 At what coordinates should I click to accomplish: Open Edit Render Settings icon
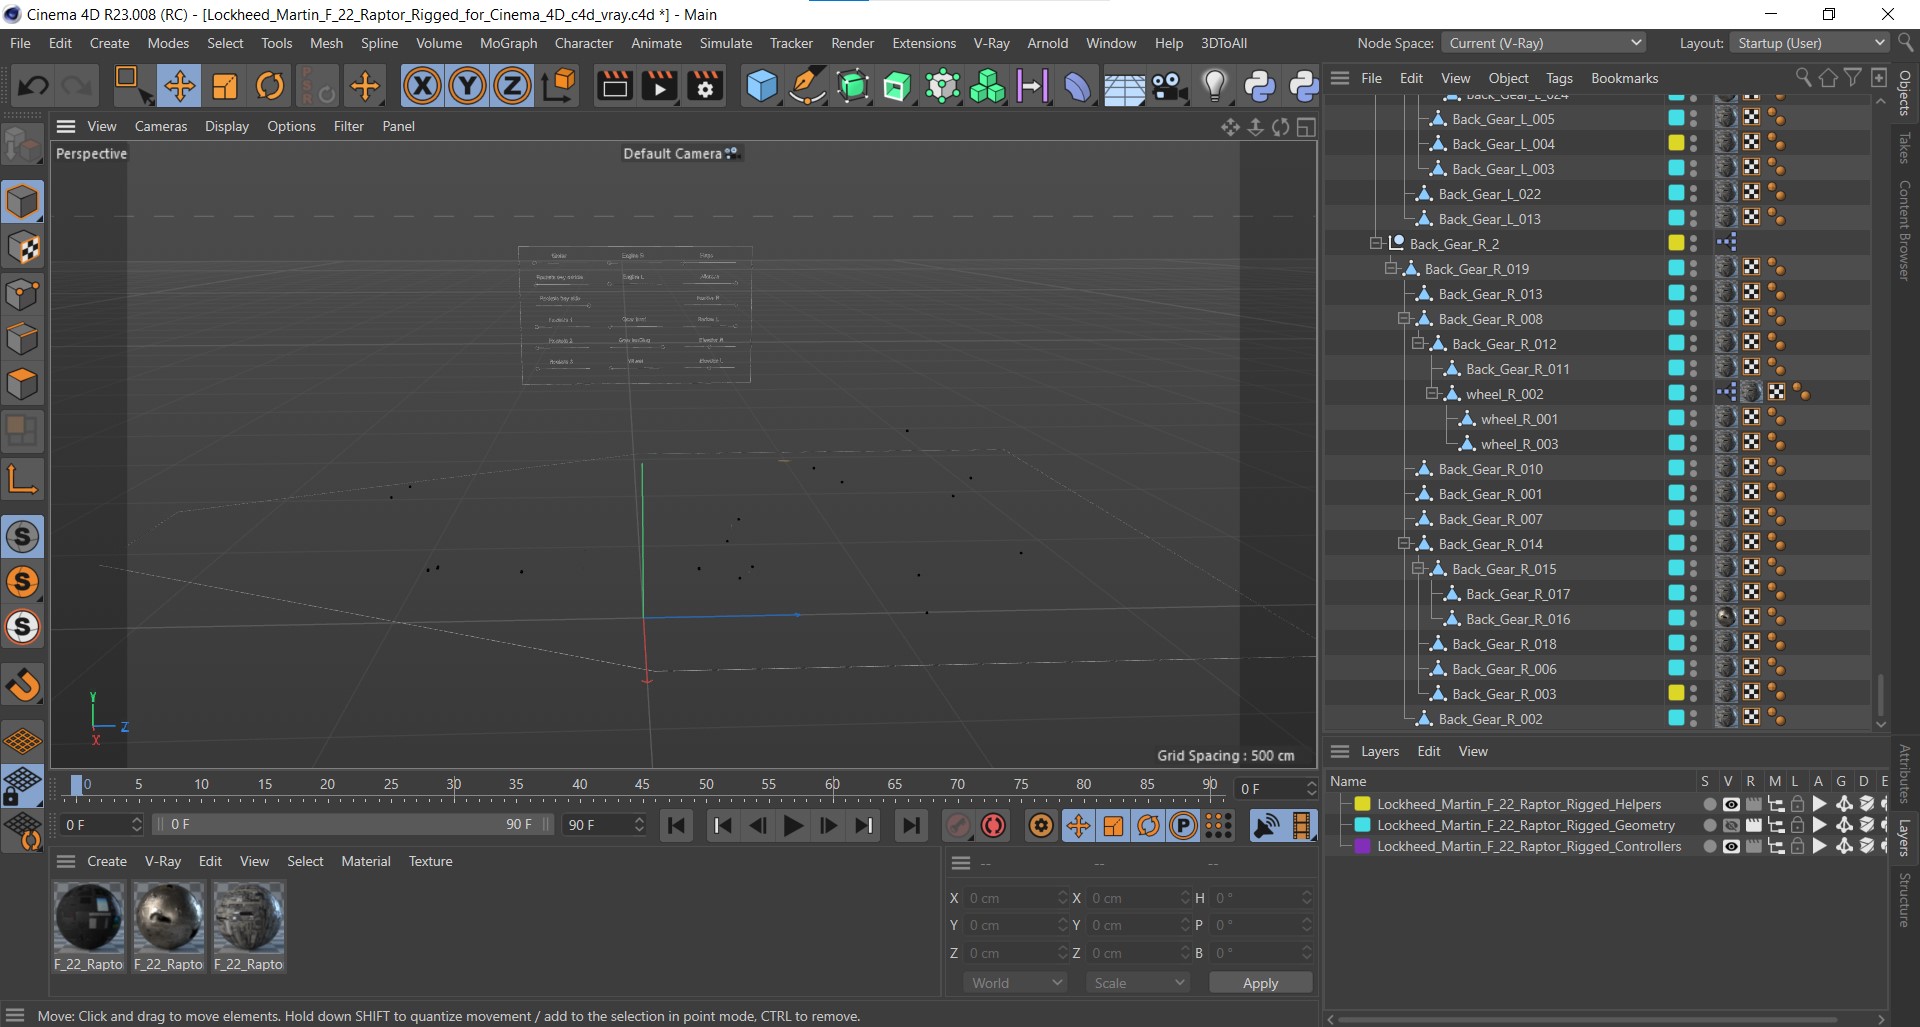pyautogui.click(x=705, y=86)
